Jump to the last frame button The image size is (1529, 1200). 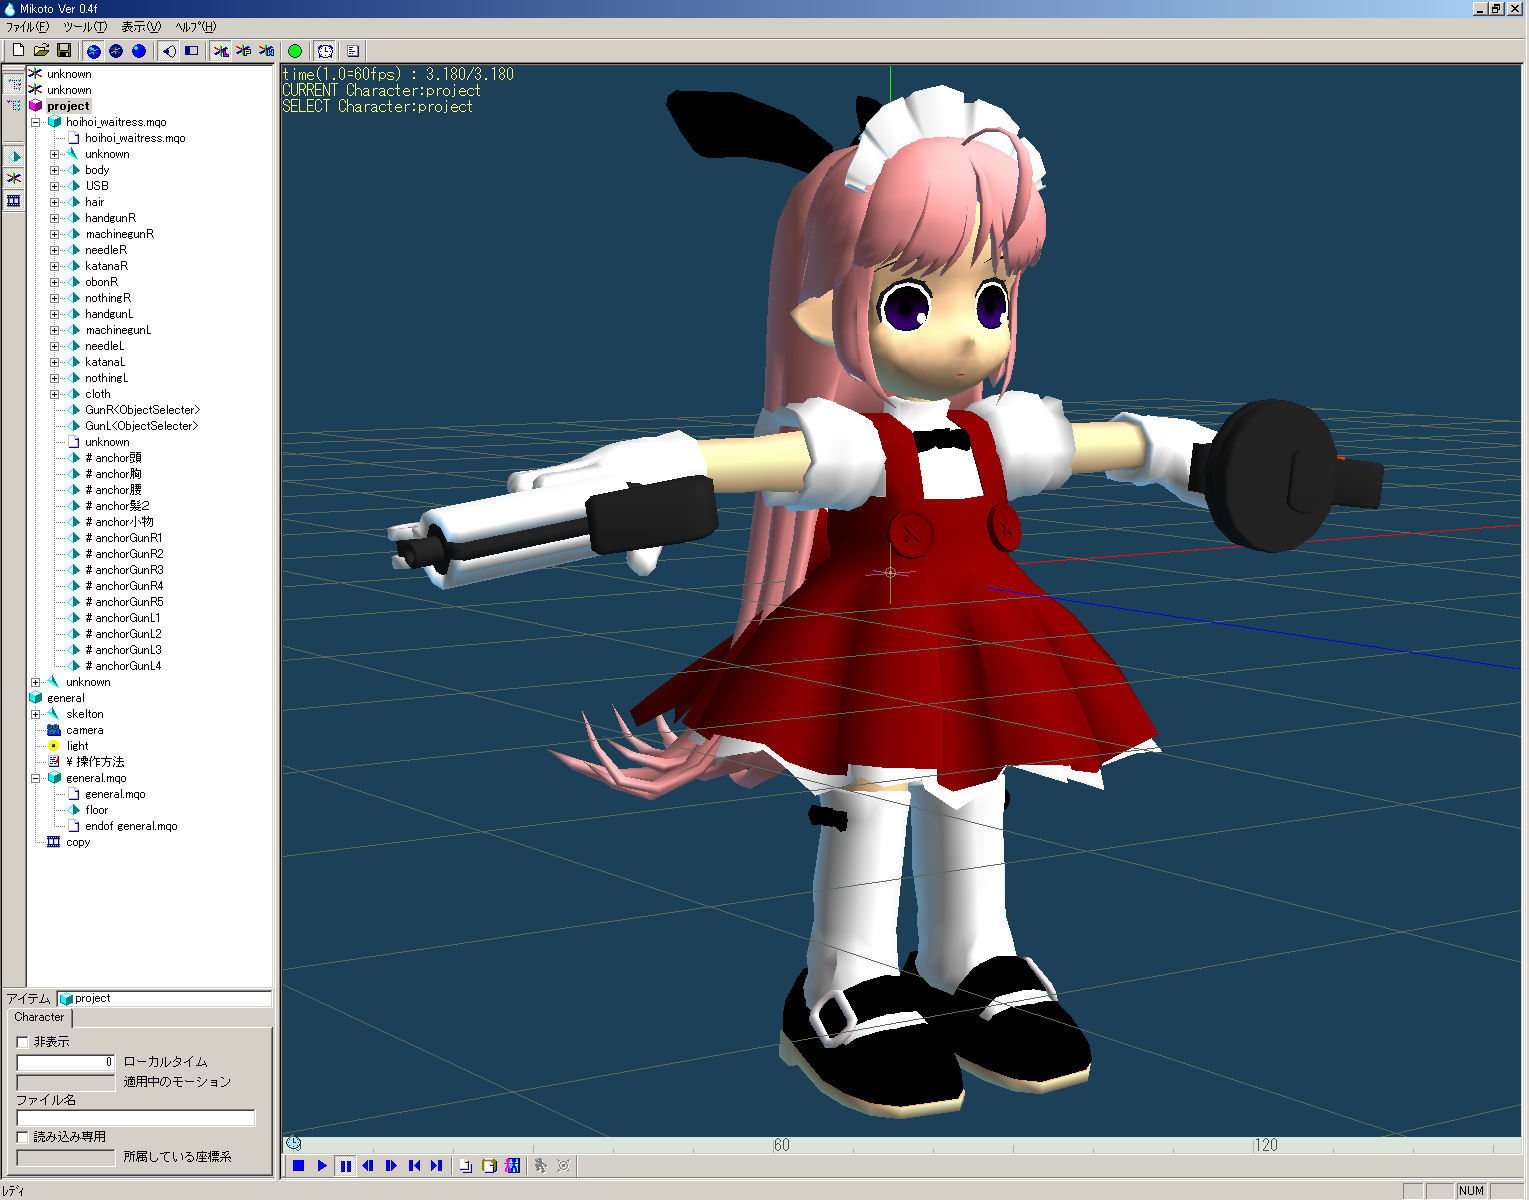(x=436, y=1166)
